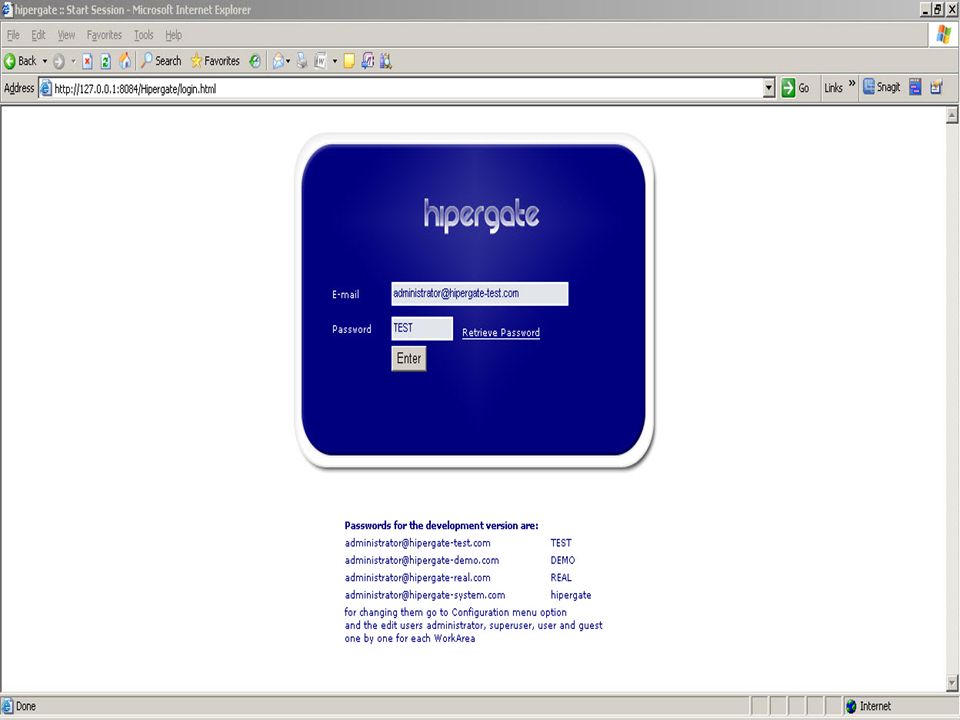Click the E-mail input field
960x720 pixels.
(x=479, y=293)
